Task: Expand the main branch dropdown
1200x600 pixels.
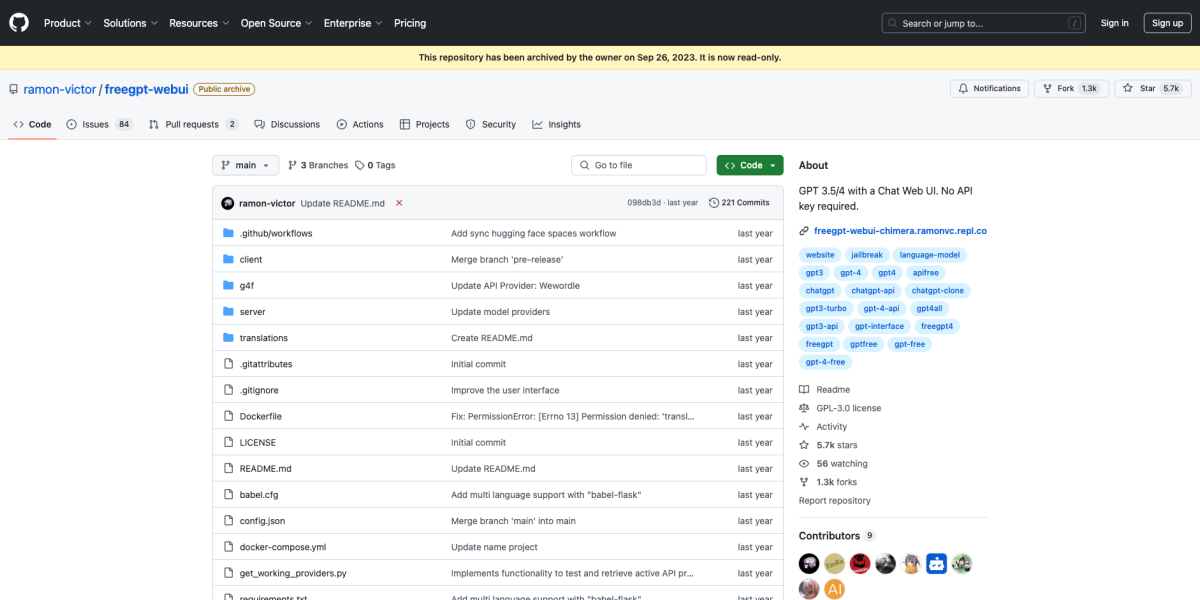Action: click(x=245, y=165)
